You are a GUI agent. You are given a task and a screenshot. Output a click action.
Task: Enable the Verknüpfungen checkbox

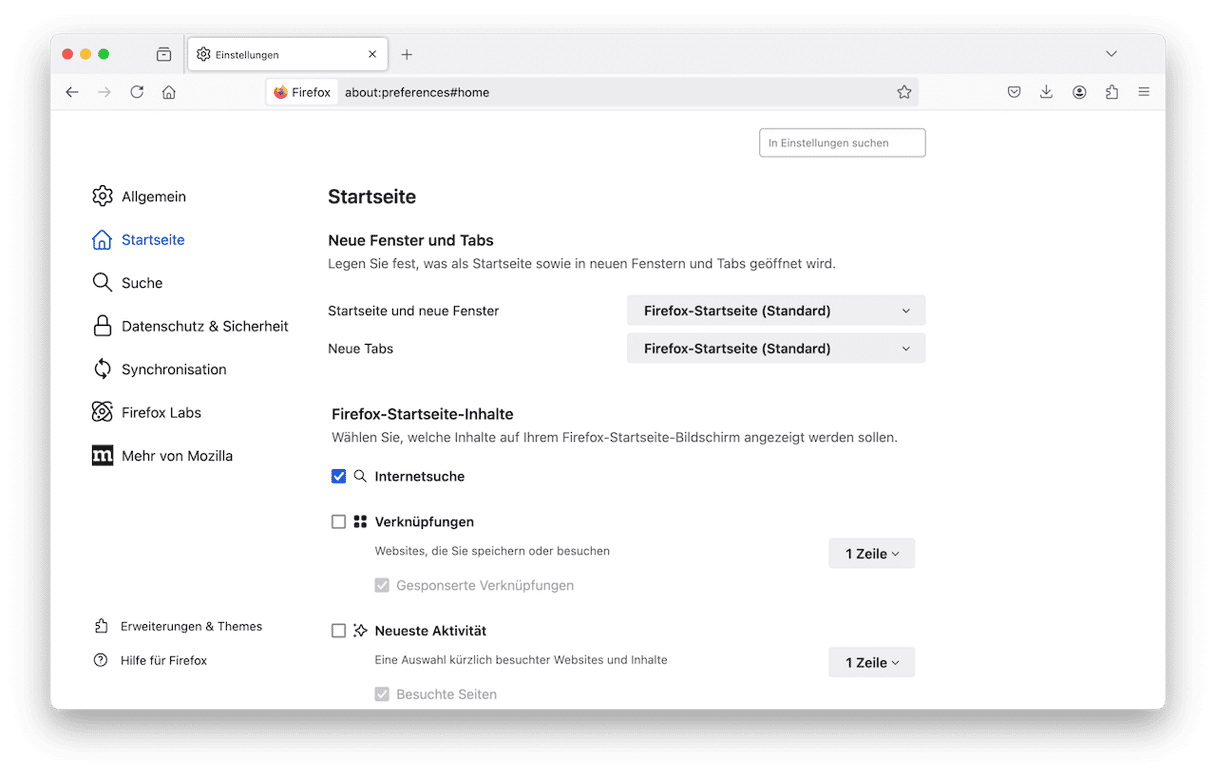(x=339, y=521)
